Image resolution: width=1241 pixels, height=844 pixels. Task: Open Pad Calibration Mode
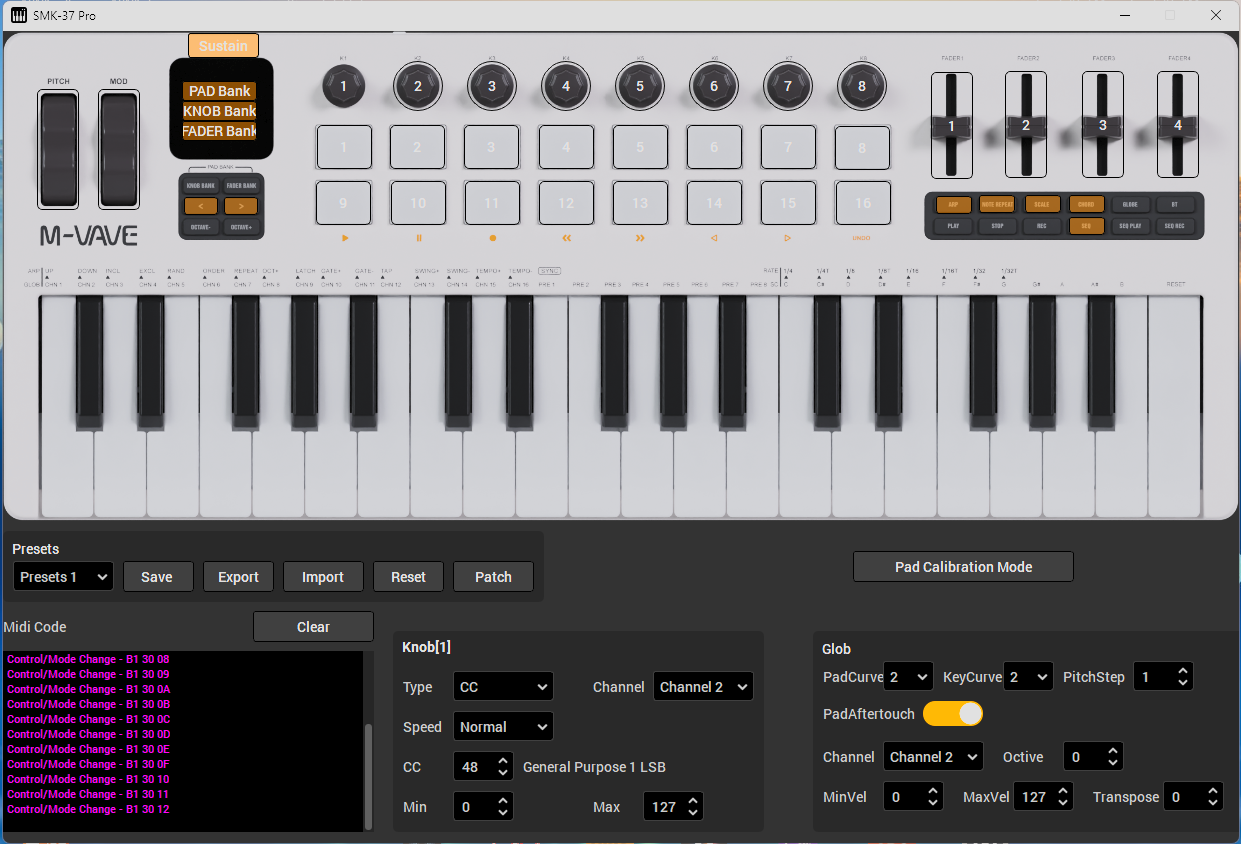[x=963, y=567]
